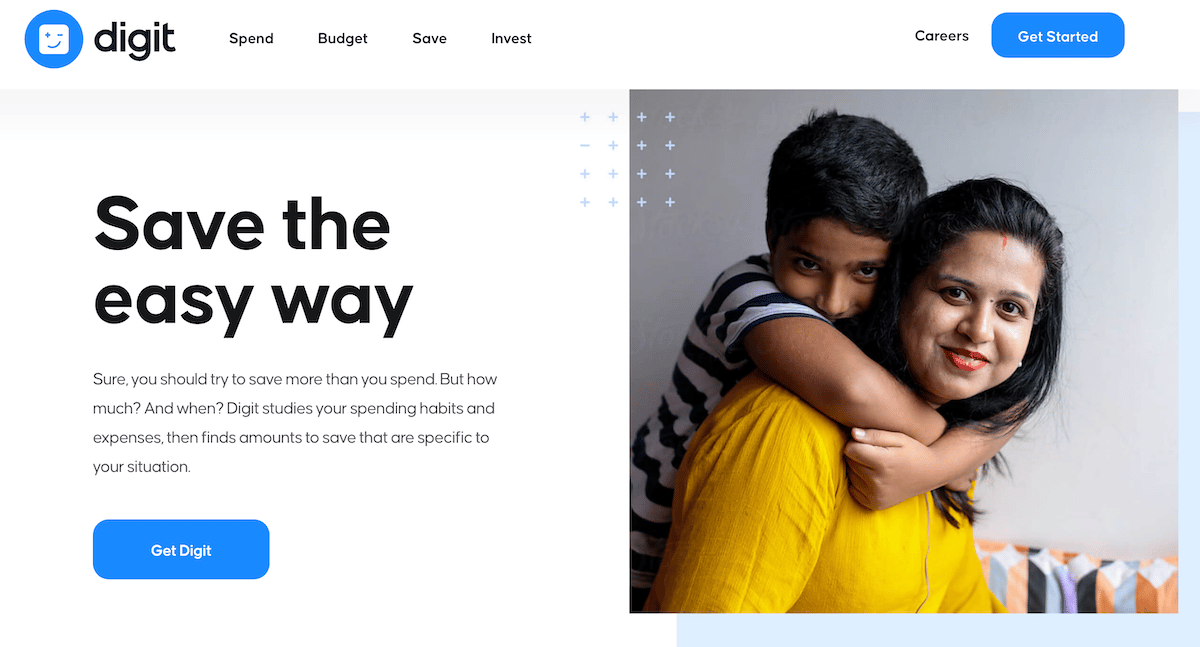Click the minus sign in the plus grid
This screenshot has width=1200, height=647.
point(585,146)
